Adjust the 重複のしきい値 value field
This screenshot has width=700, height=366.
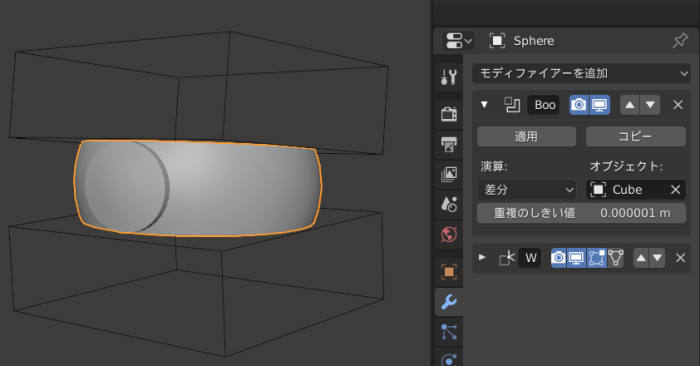click(581, 213)
